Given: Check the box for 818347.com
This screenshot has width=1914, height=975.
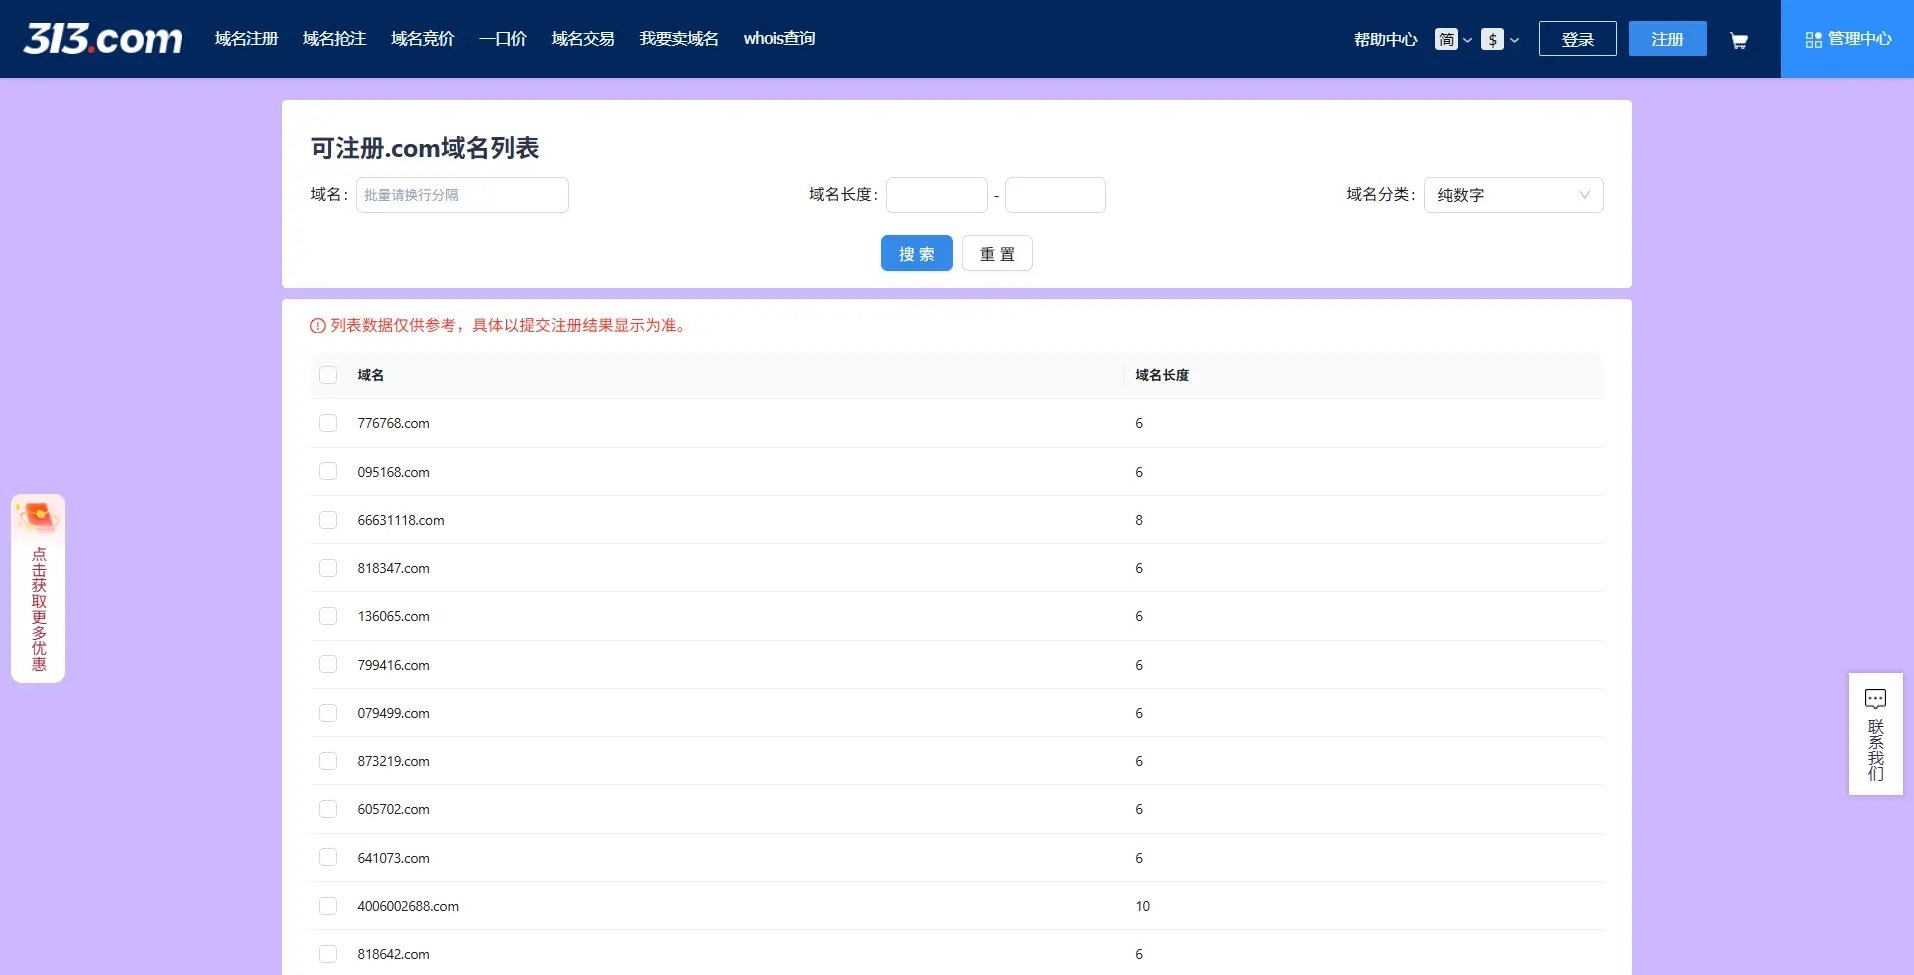Looking at the screenshot, I should [328, 568].
